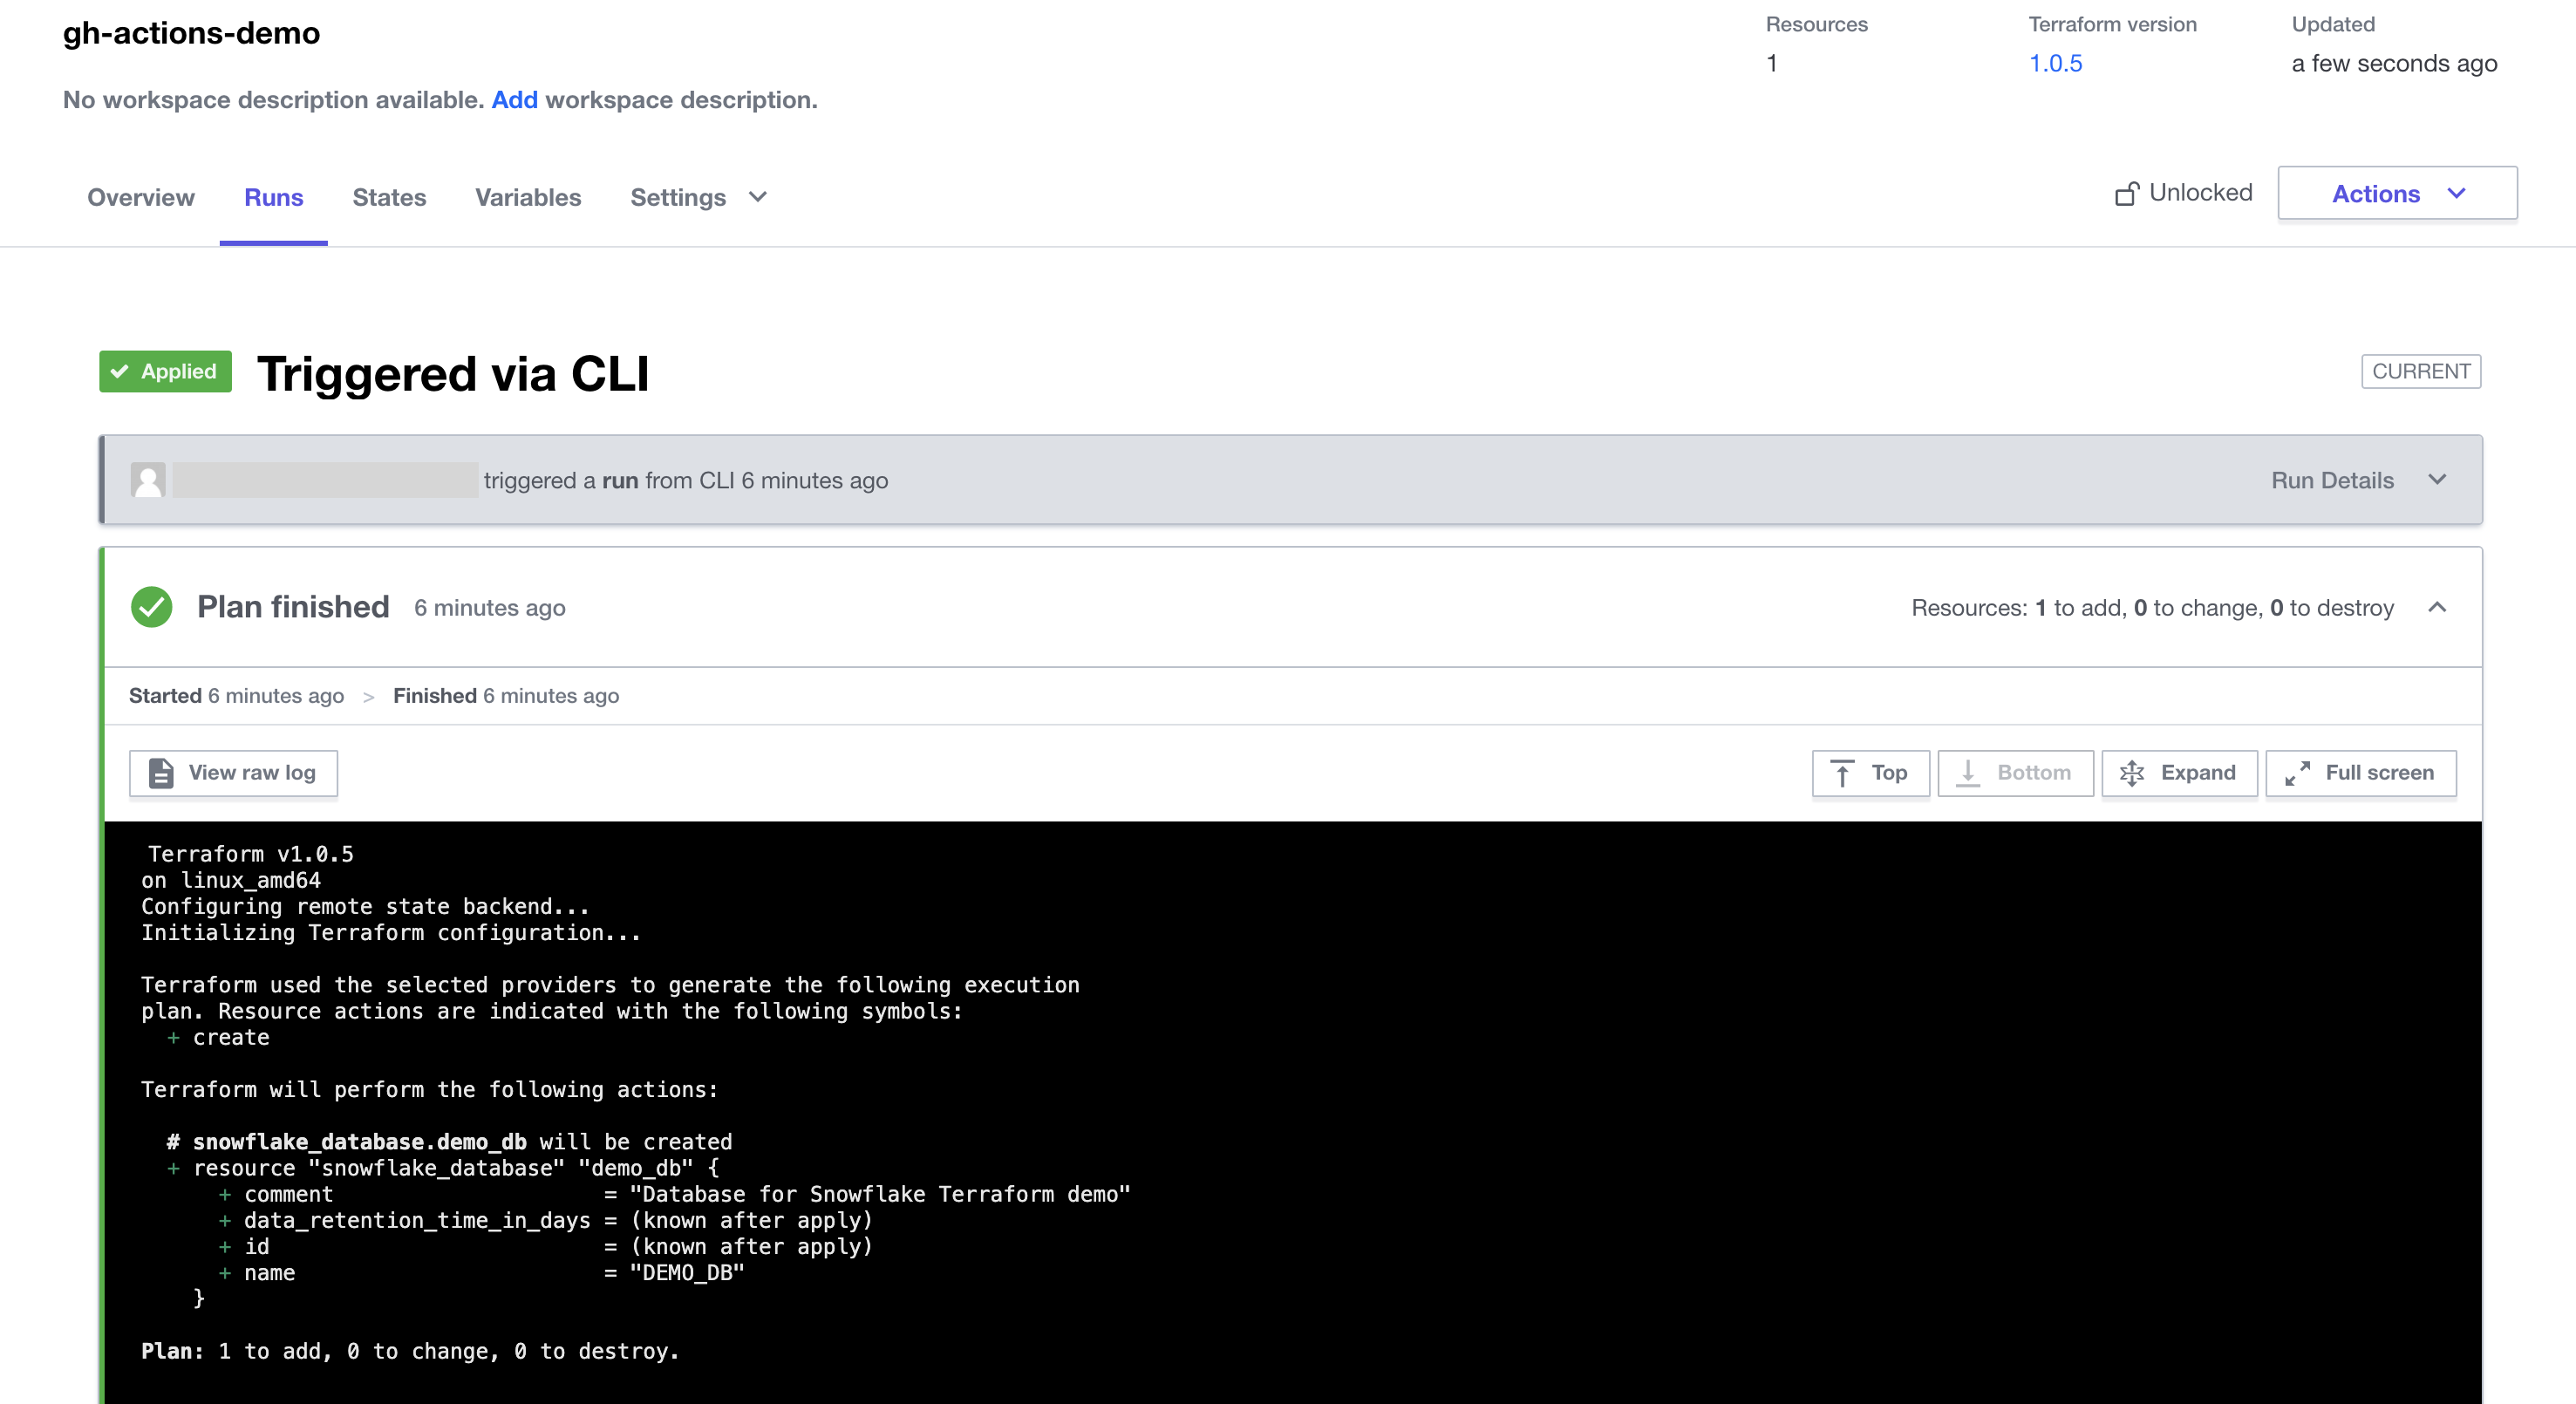Collapse the Plan finished panel chevron
This screenshot has width=2576, height=1404.
click(x=2437, y=607)
